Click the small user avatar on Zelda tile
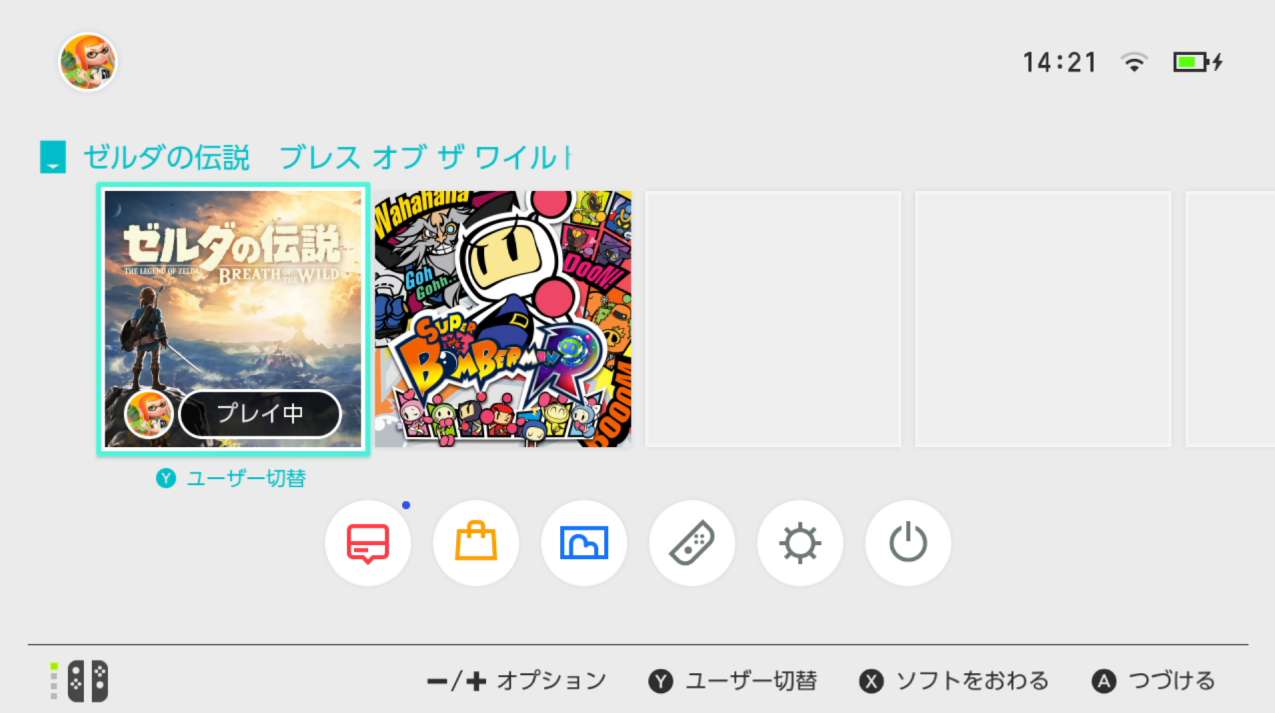 pos(149,414)
